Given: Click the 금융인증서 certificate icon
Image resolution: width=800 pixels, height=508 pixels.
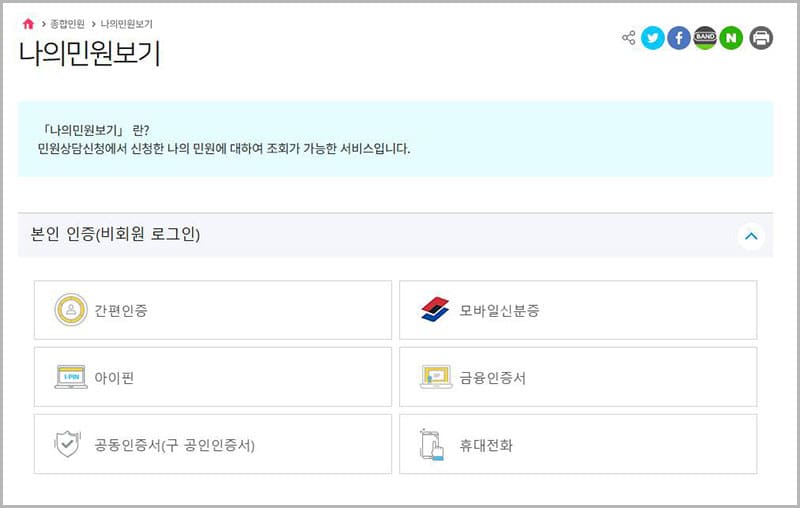Looking at the screenshot, I should click(436, 377).
